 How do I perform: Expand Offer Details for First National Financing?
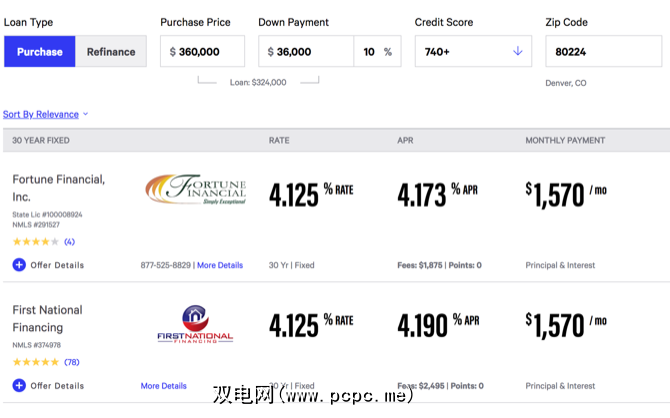click(x=48, y=386)
